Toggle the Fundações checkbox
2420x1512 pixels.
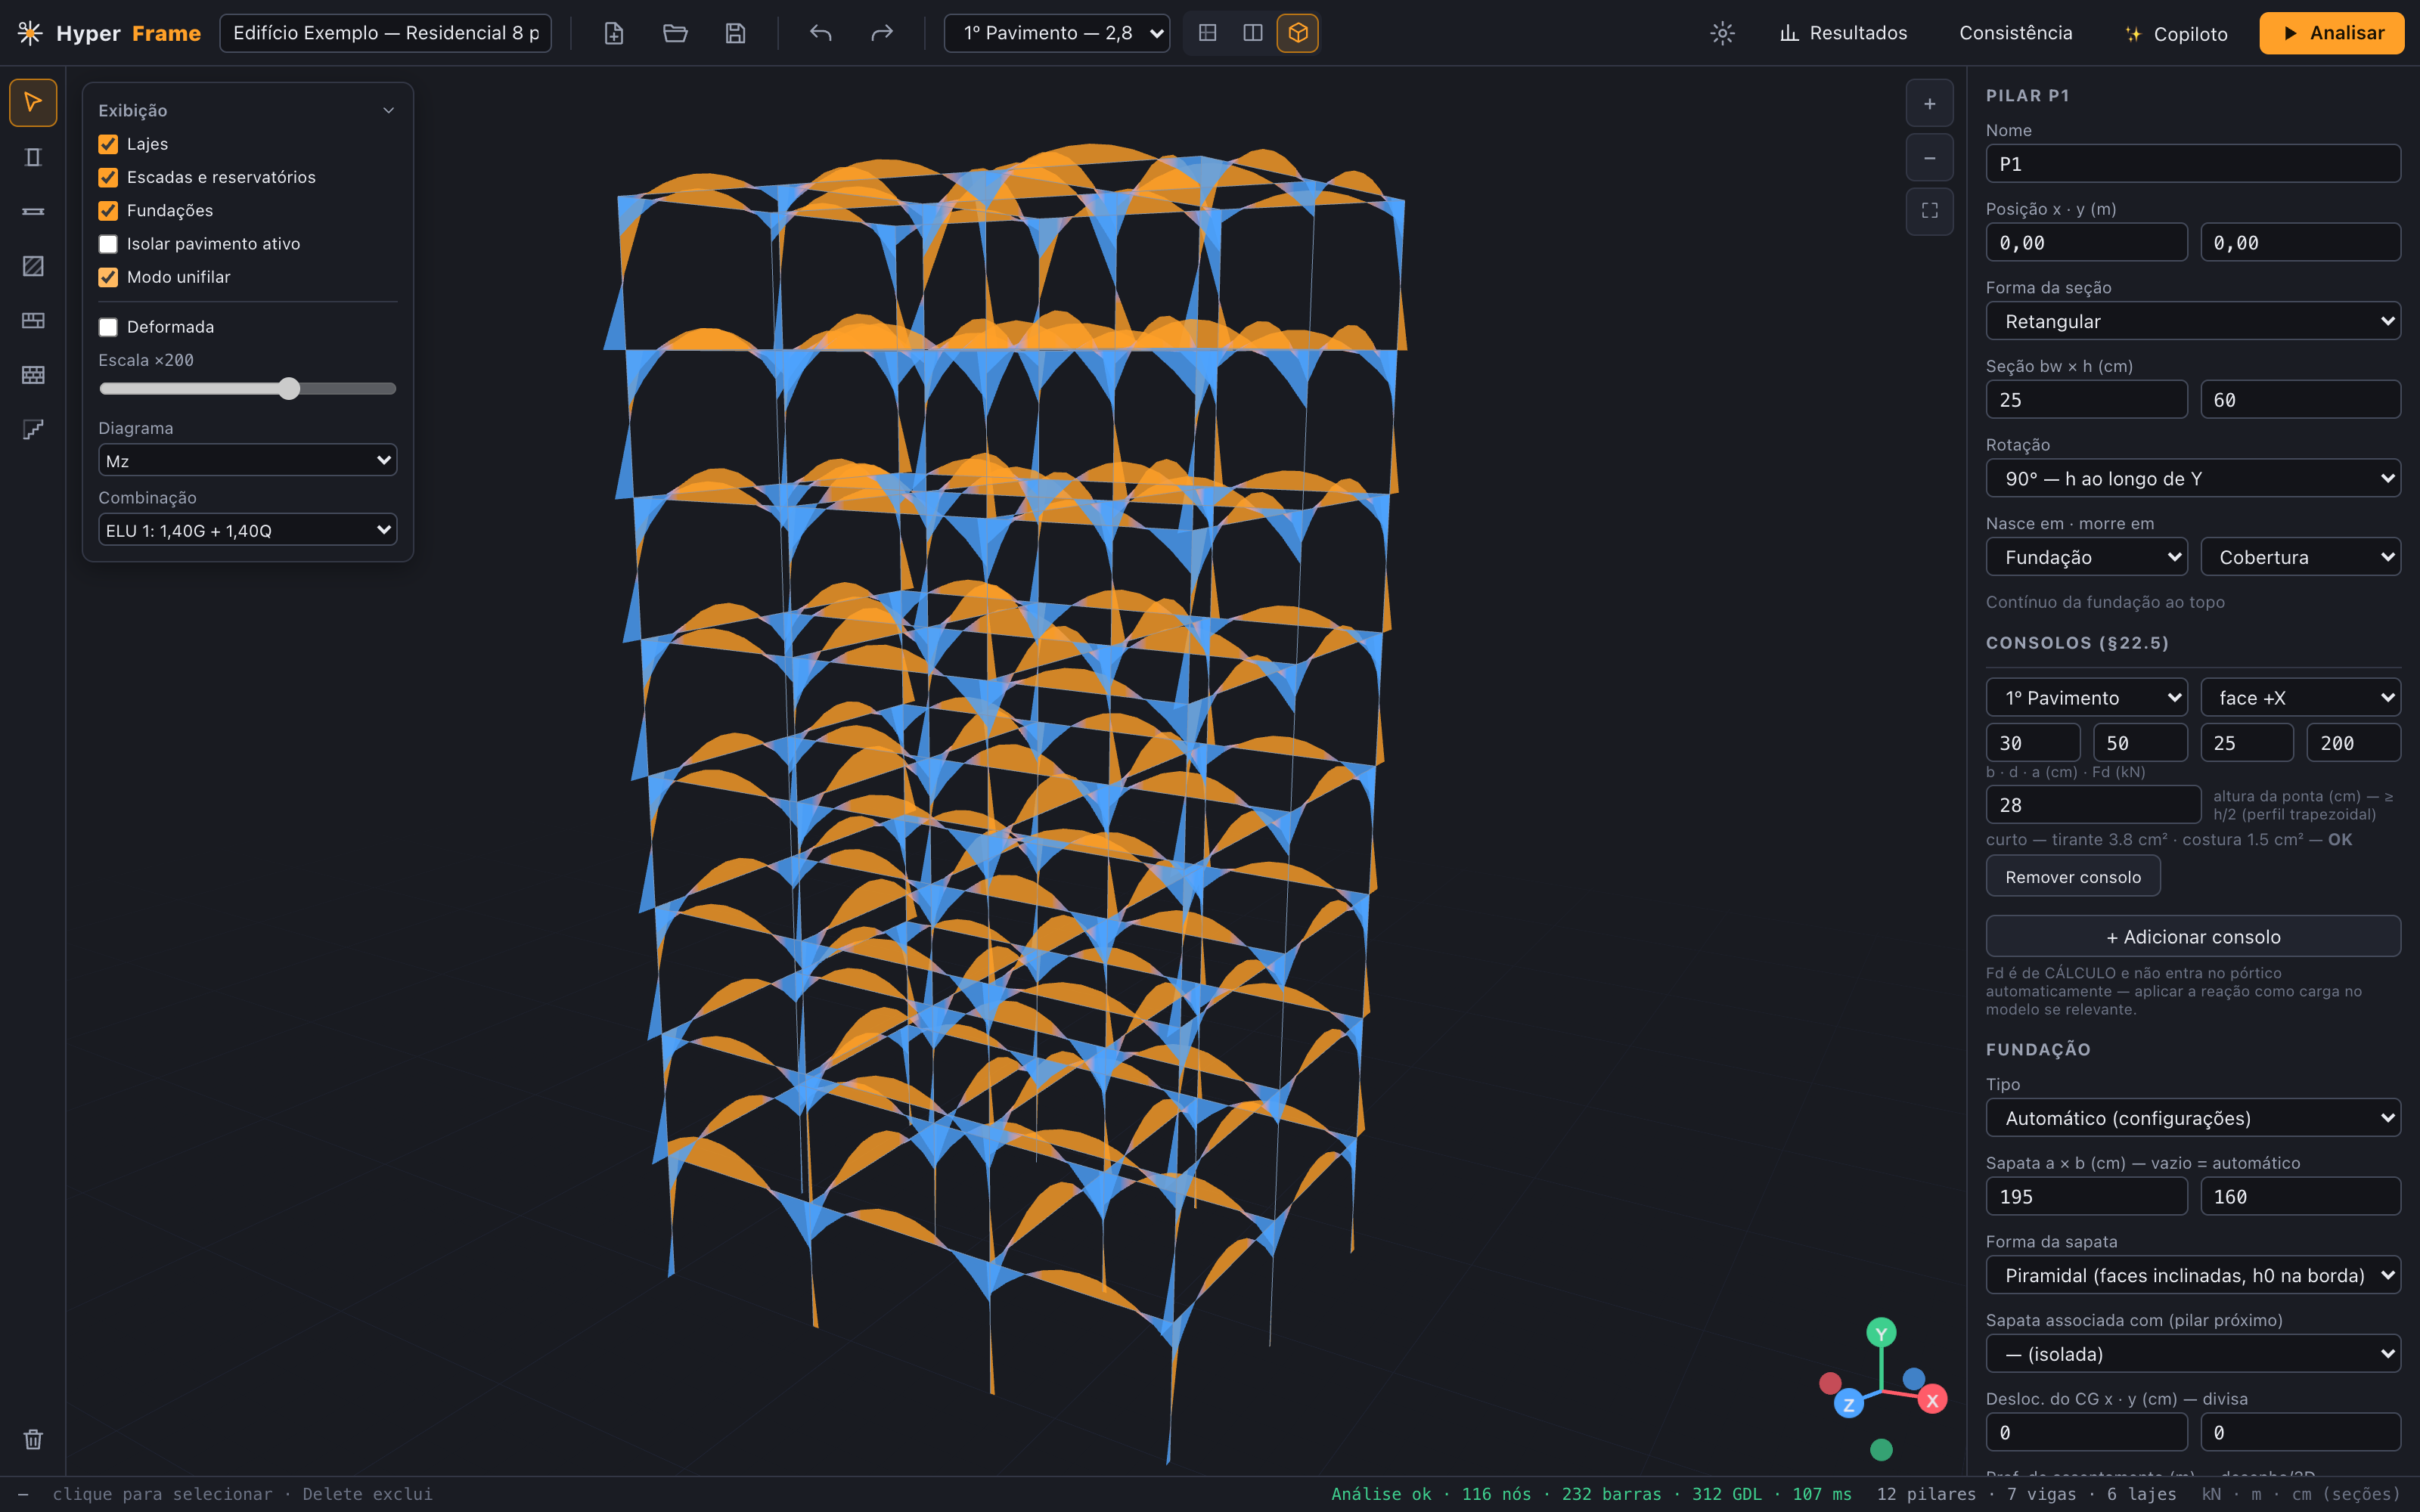[x=108, y=211]
